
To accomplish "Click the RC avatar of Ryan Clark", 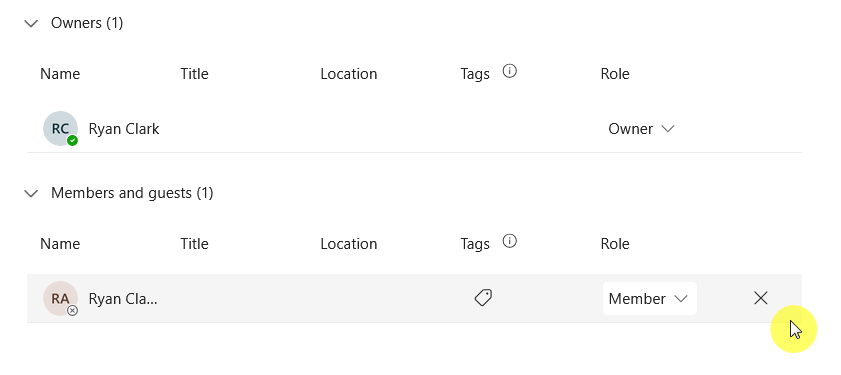I will point(60,128).
